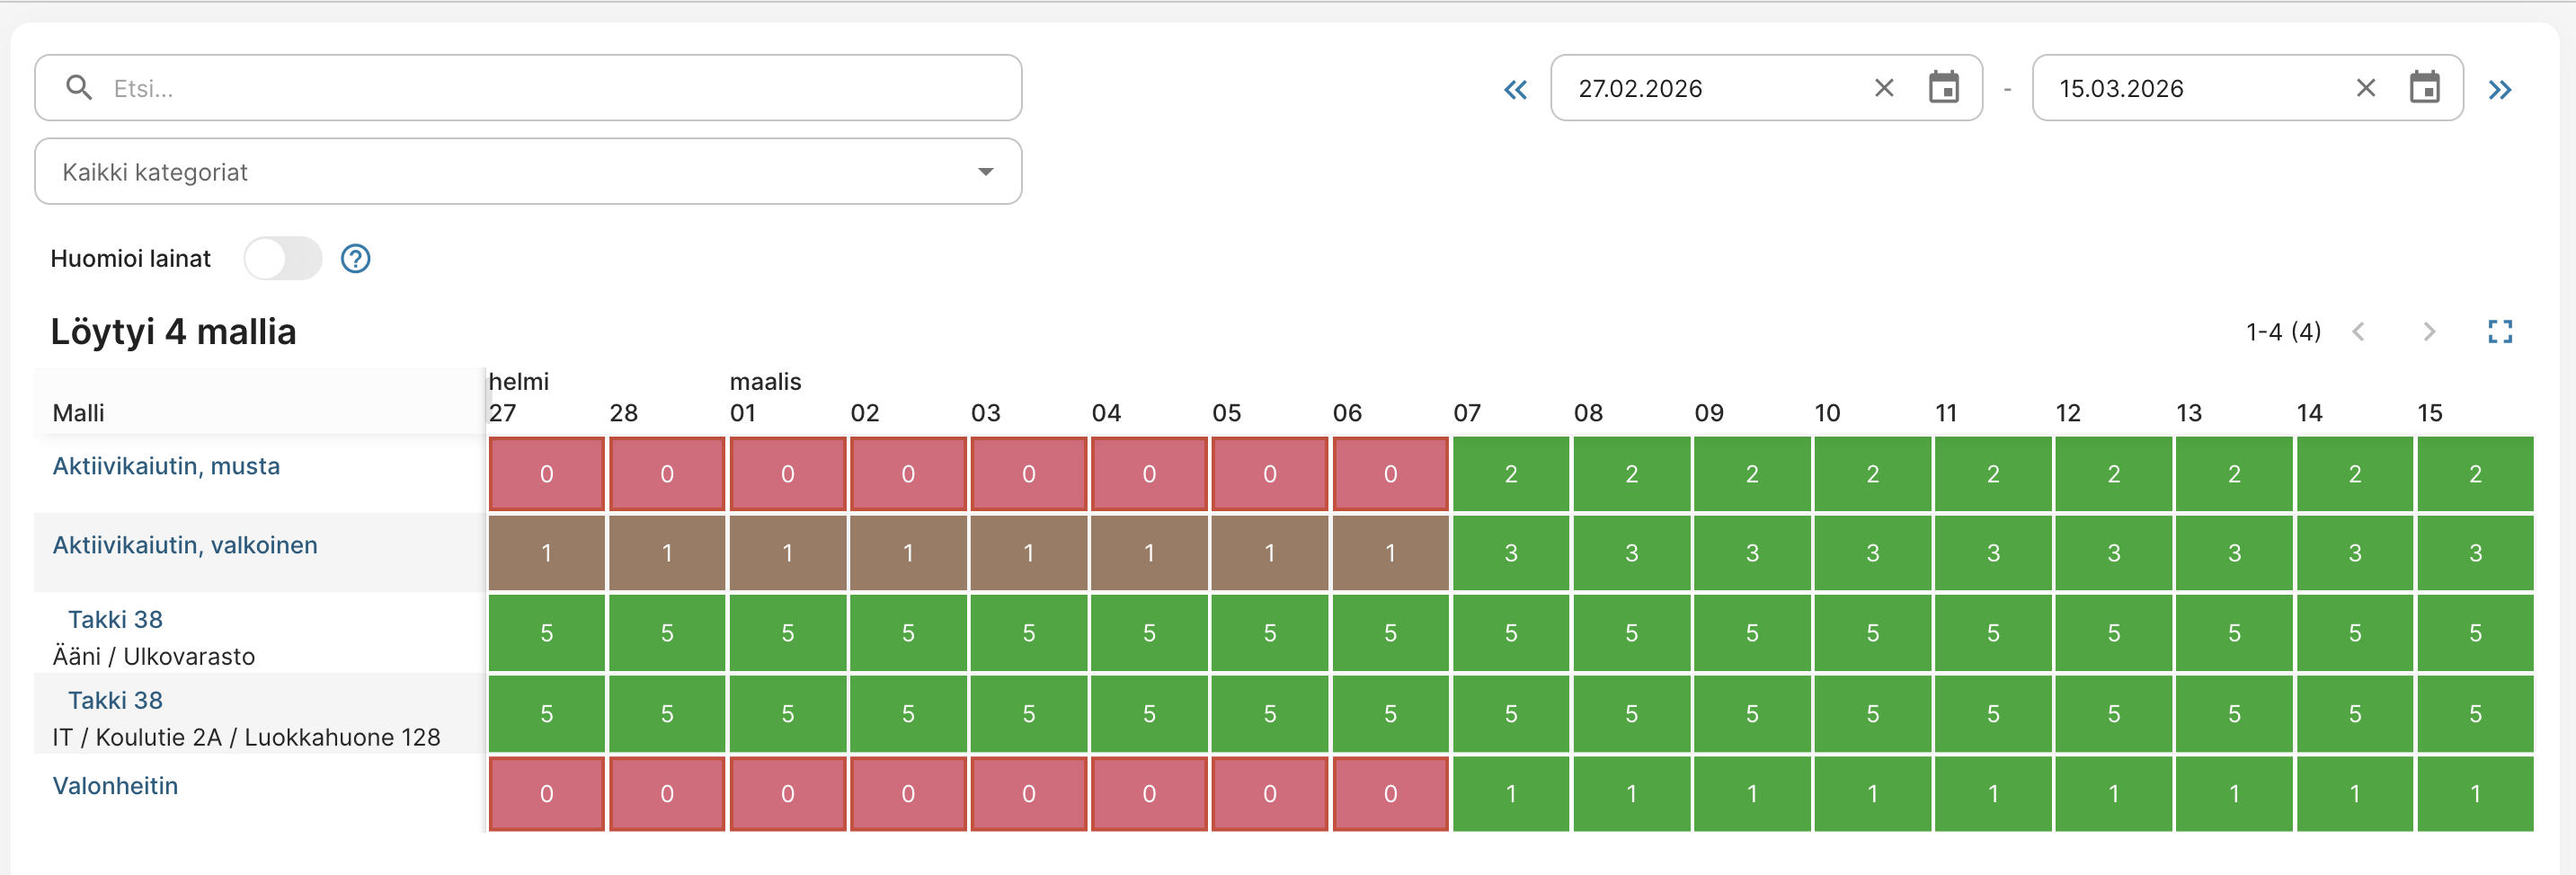This screenshot has width=2576, height=875.
Task: Open the Aktiivikaiutin, musta model link
Action: pyautogui.click(x=166, y=466)
